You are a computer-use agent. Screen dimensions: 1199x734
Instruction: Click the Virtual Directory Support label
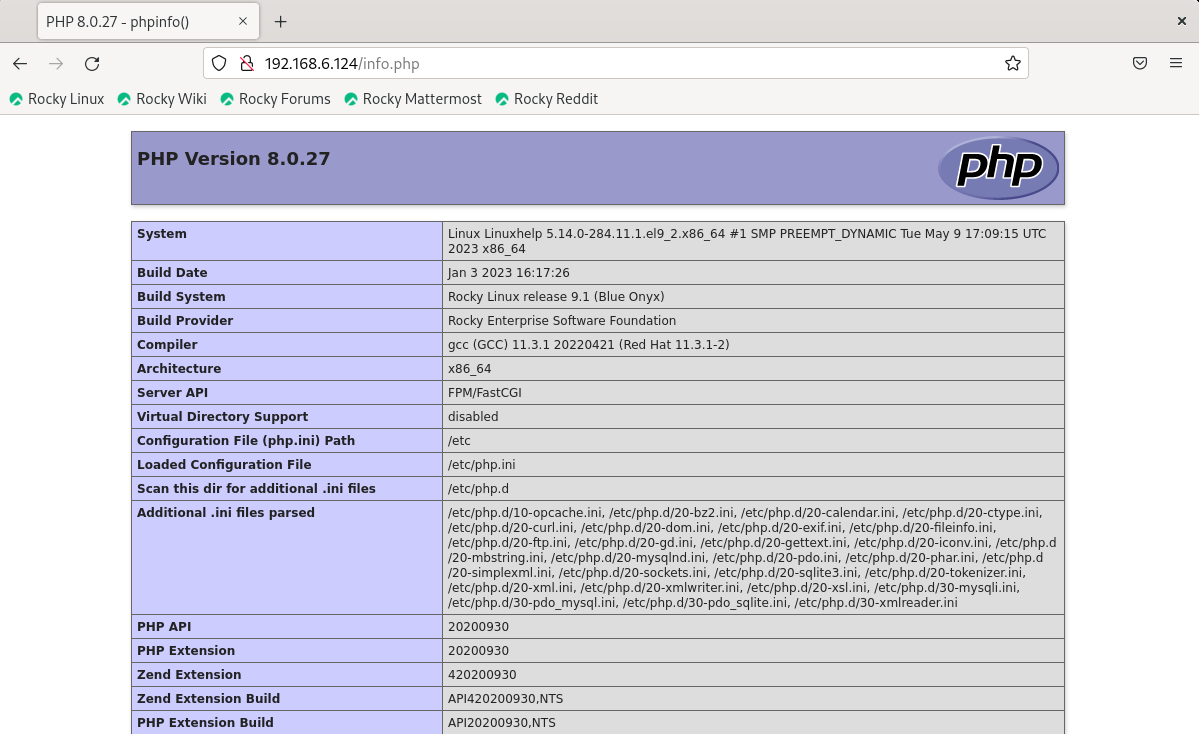pos(223,416)
